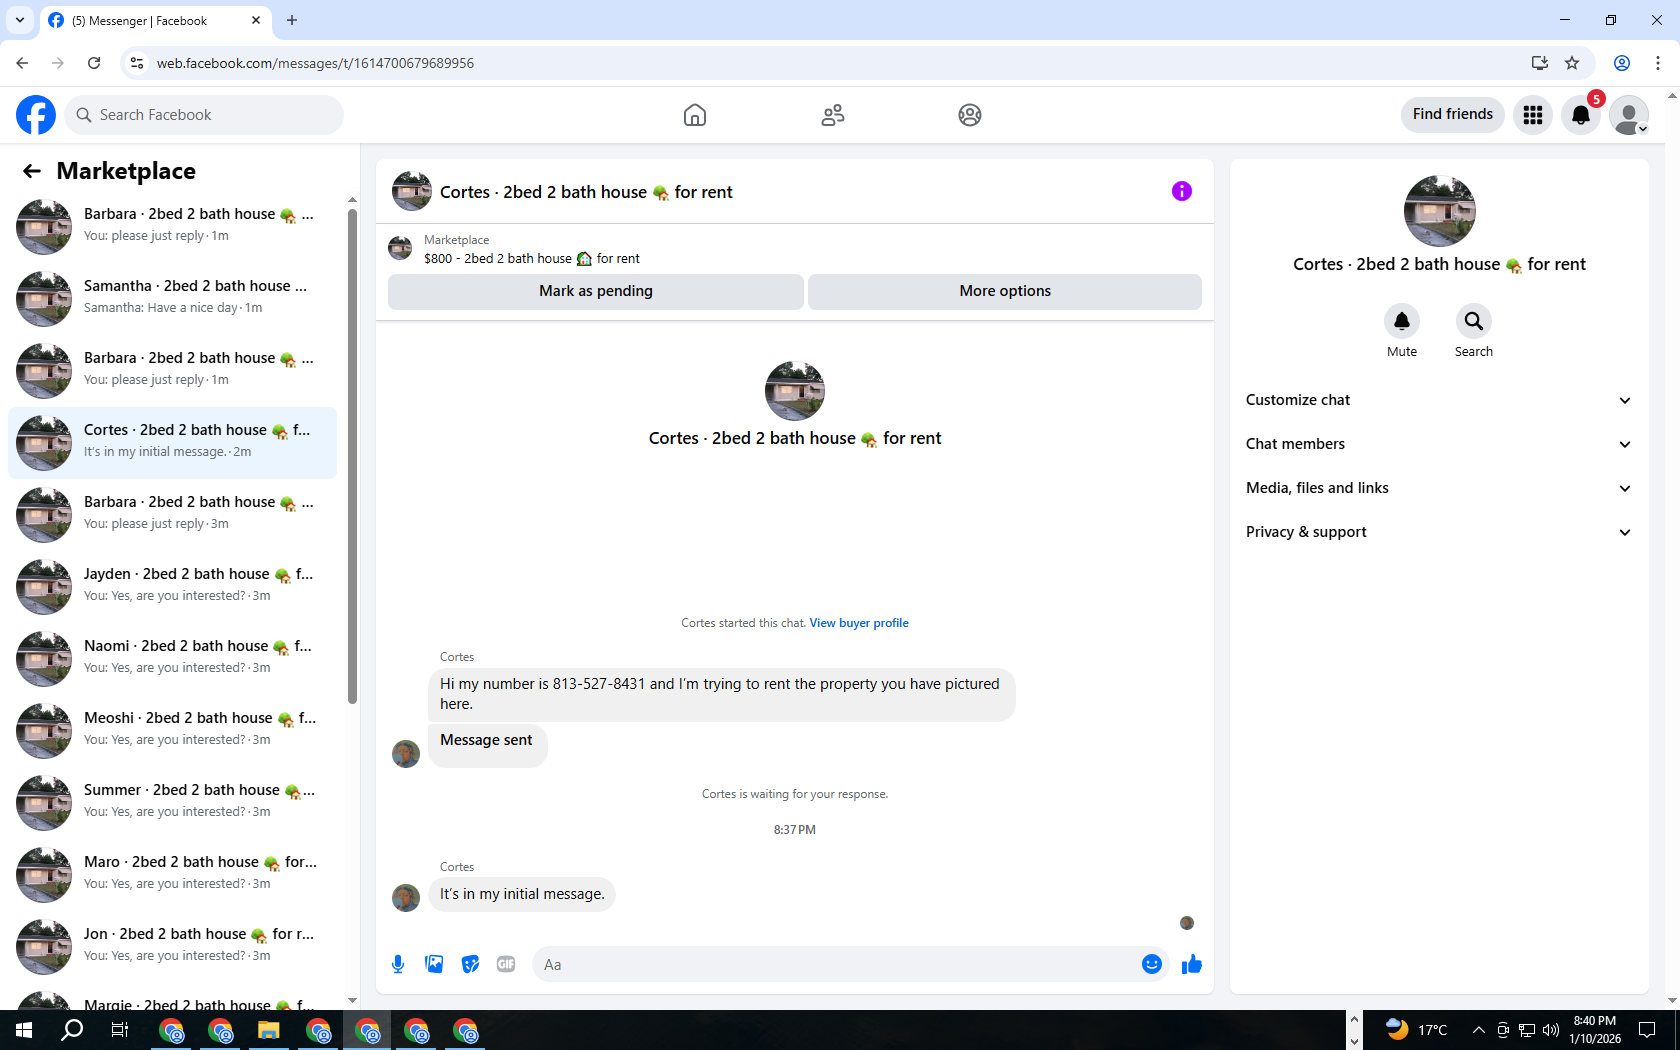
Task: Click the chat list vertical scrollbar
Action: [352, 455]
